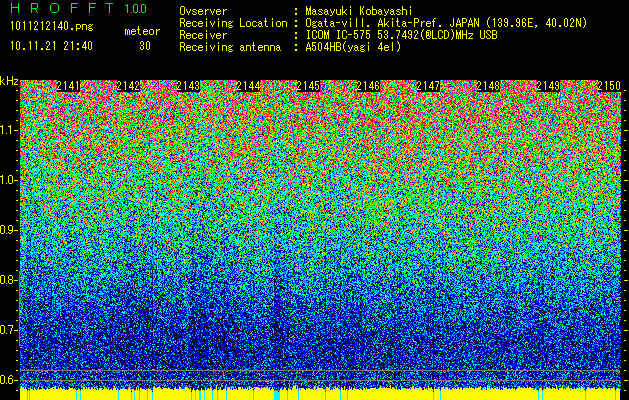The width and height of the screenshot is (629, 400).
Task: Click the meteor count value 30
Action: (145, 46)
